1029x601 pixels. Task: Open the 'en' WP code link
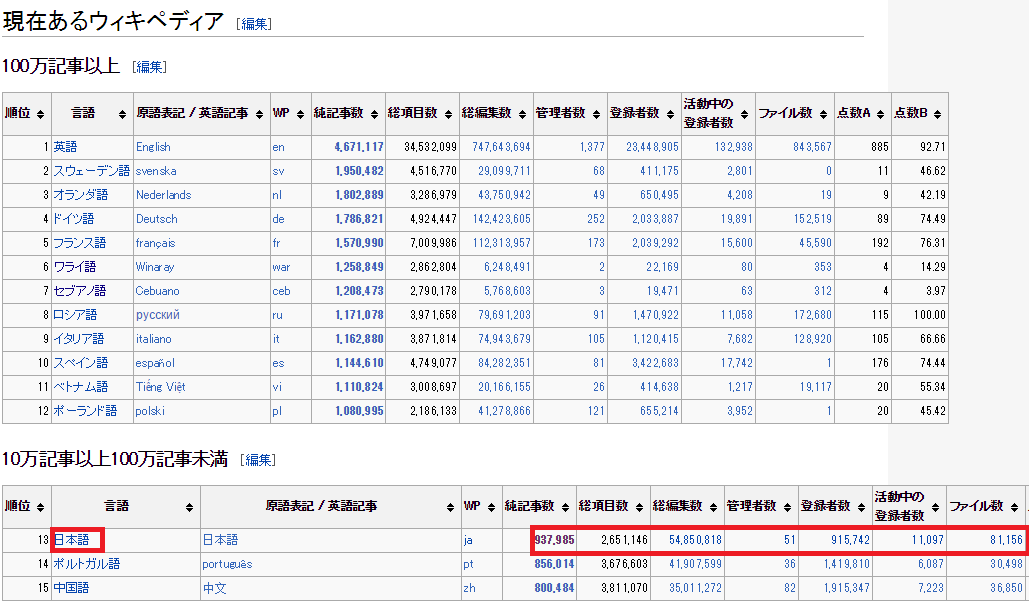coord(278,147)
